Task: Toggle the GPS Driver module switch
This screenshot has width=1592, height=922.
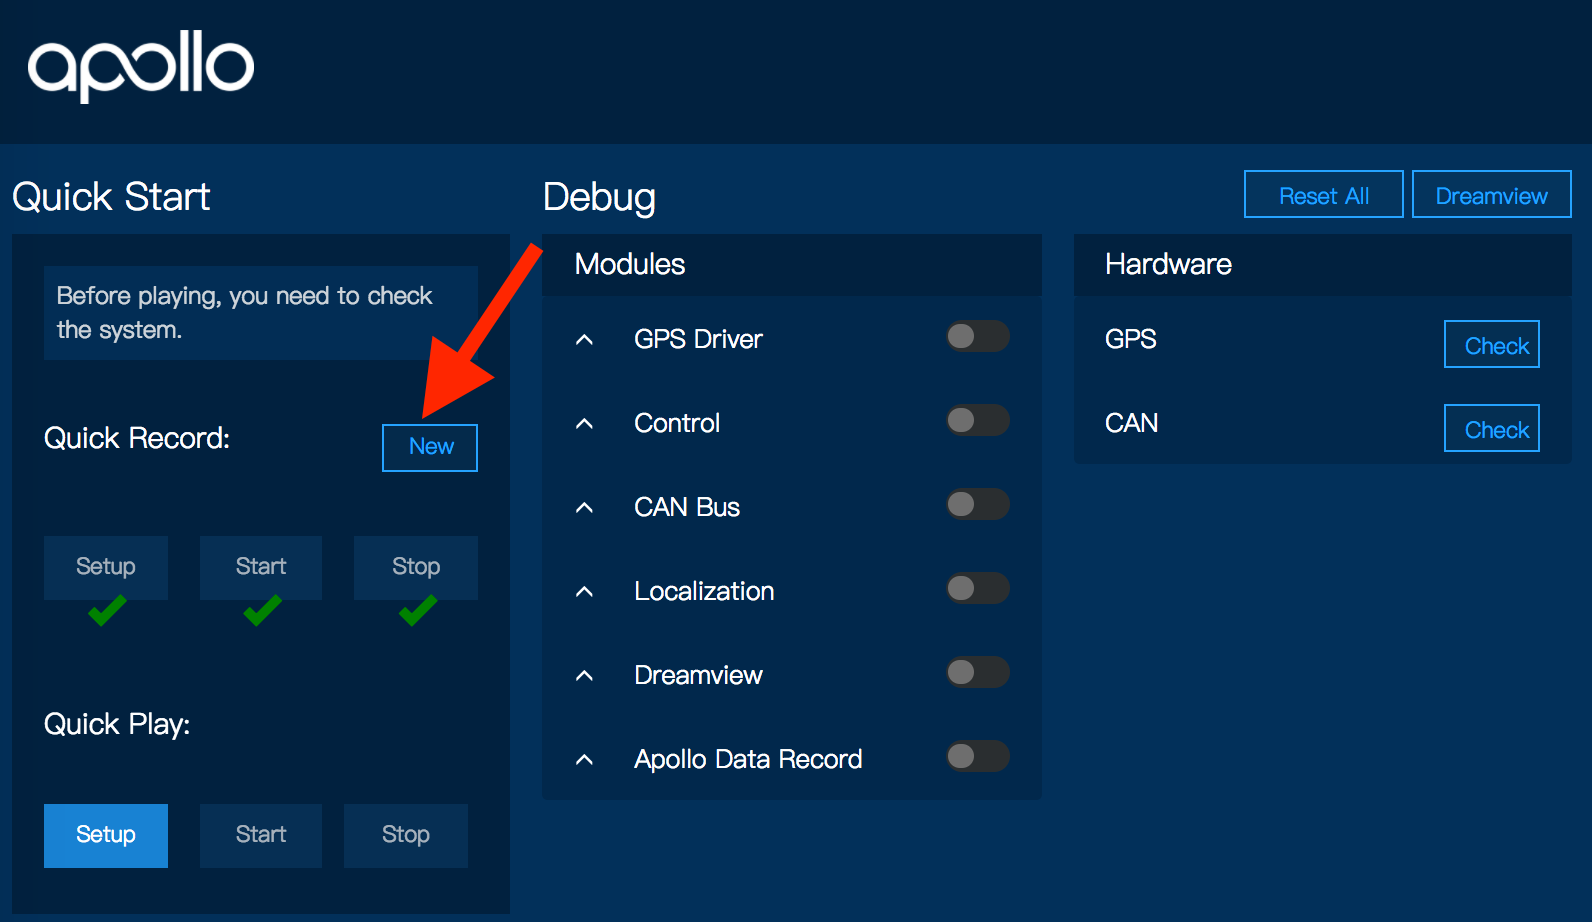Action: pos(978,336)
